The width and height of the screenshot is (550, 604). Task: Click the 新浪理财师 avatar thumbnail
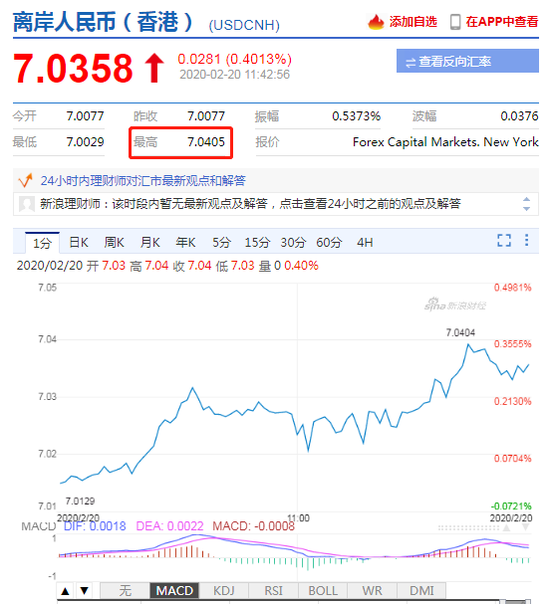pyautogui.click(x=27, y=203)
